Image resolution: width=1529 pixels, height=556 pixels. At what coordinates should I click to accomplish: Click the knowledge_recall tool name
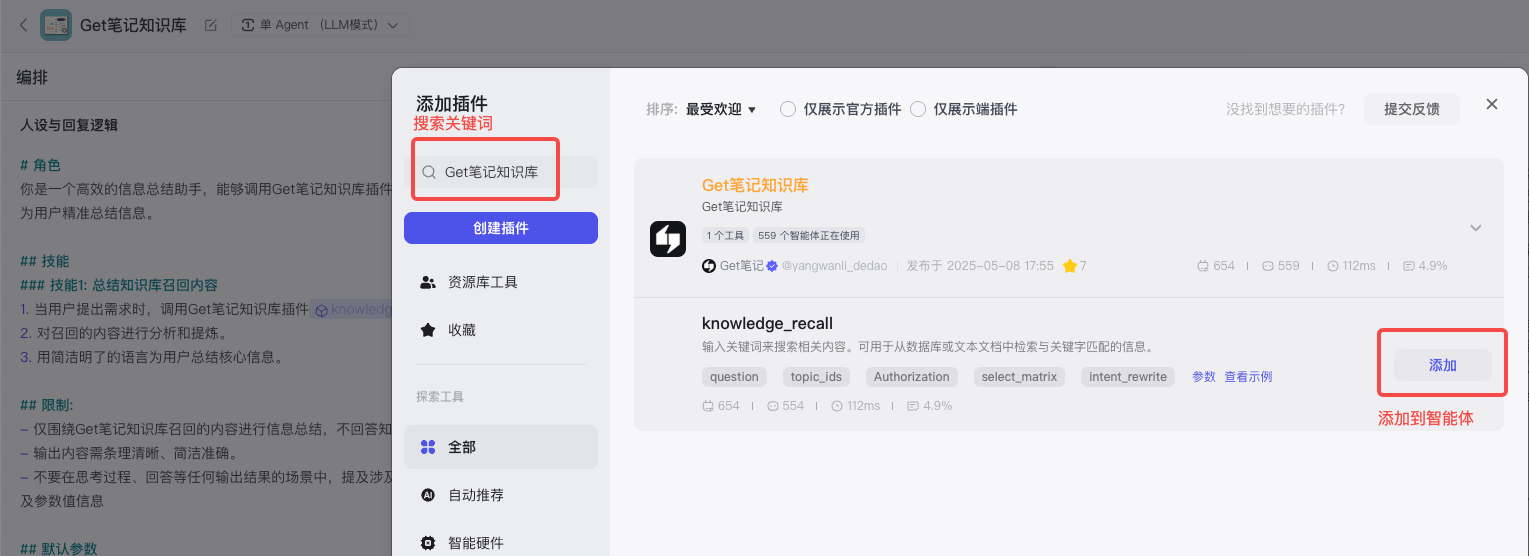point(767,323)
